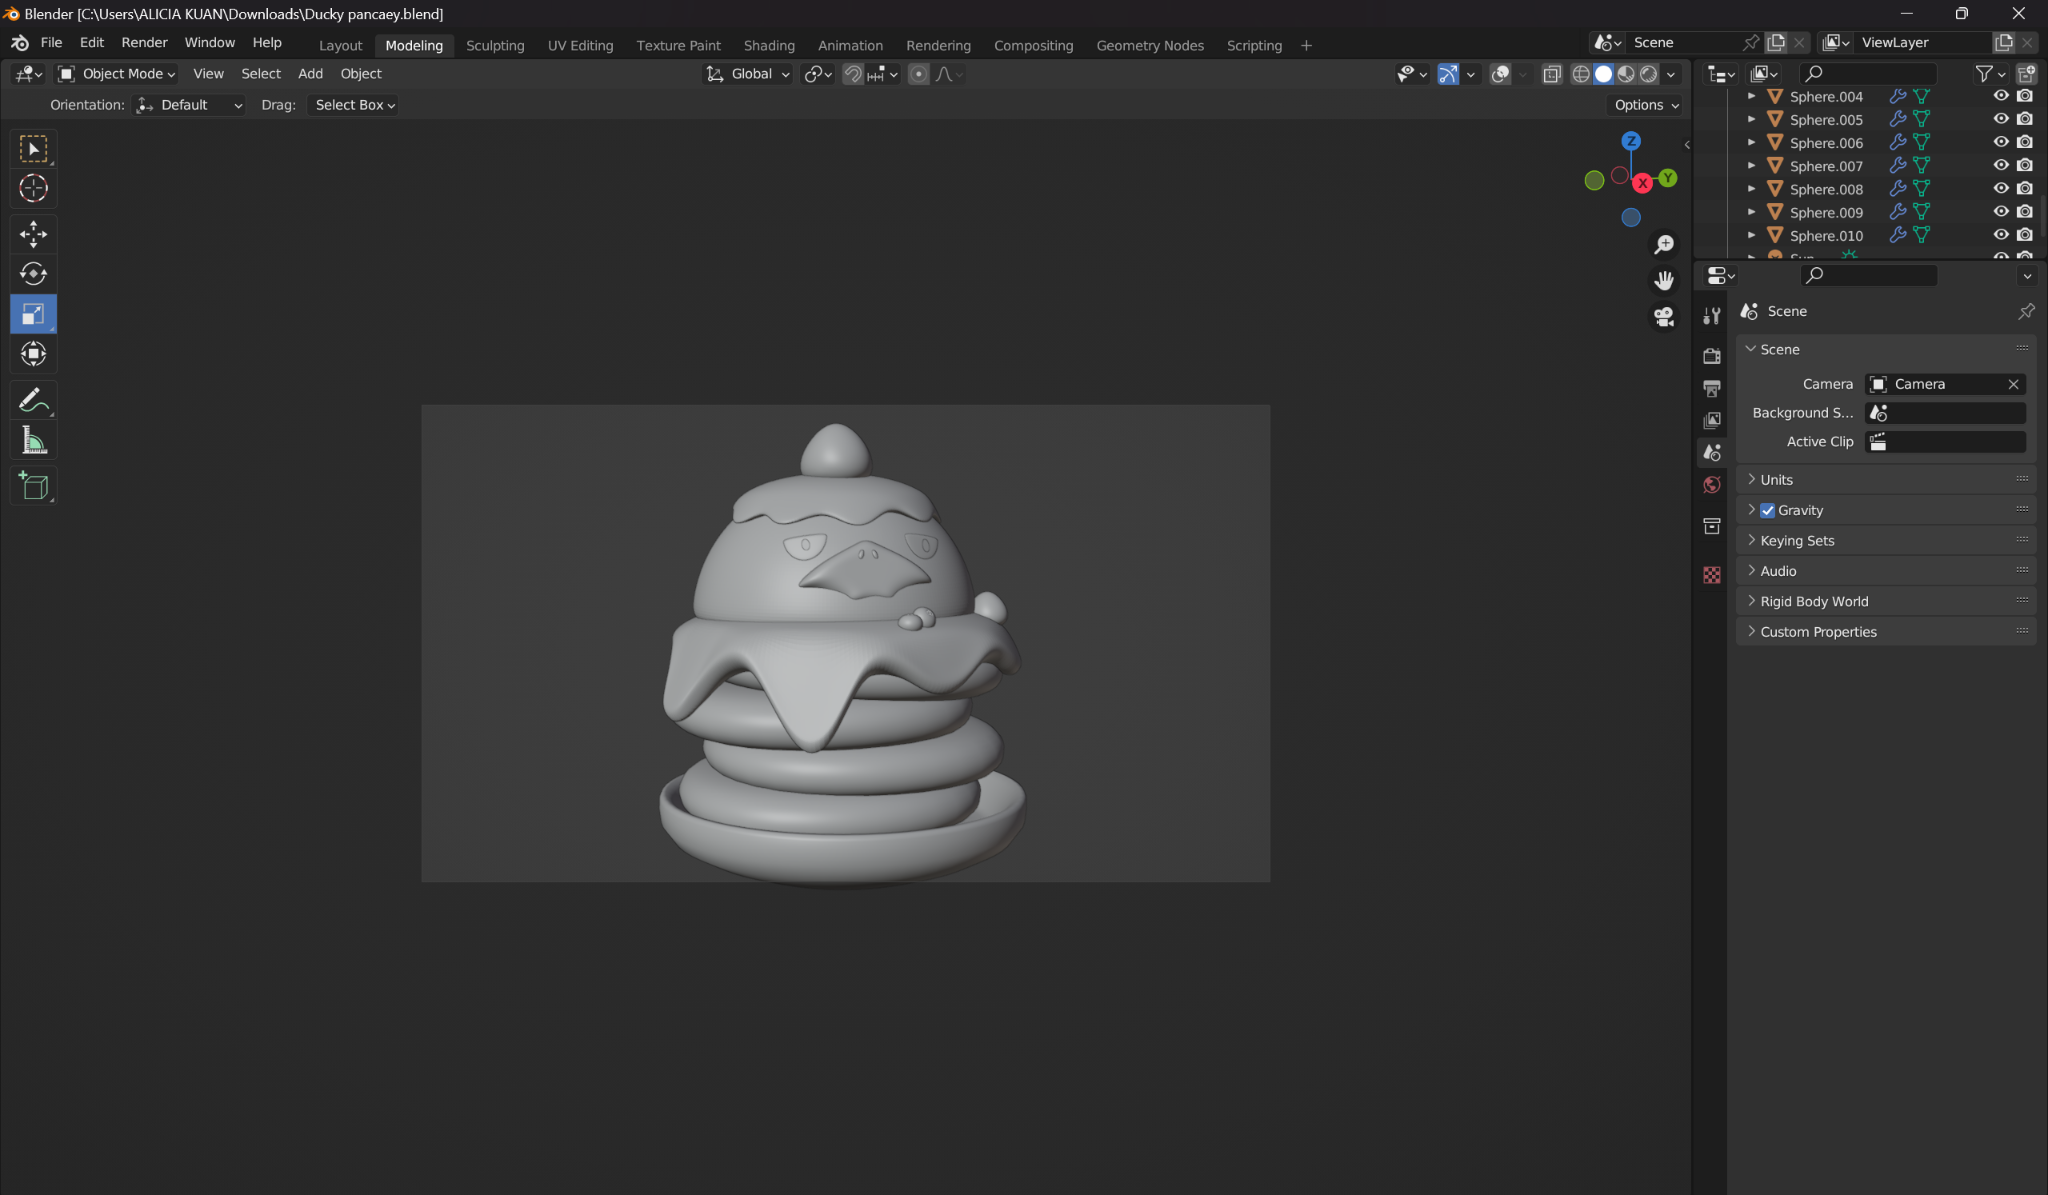Viewport: 2048px width, 1195px height.
Task: Hide Sphere.006 in viewport
Action: (2001, 142)
